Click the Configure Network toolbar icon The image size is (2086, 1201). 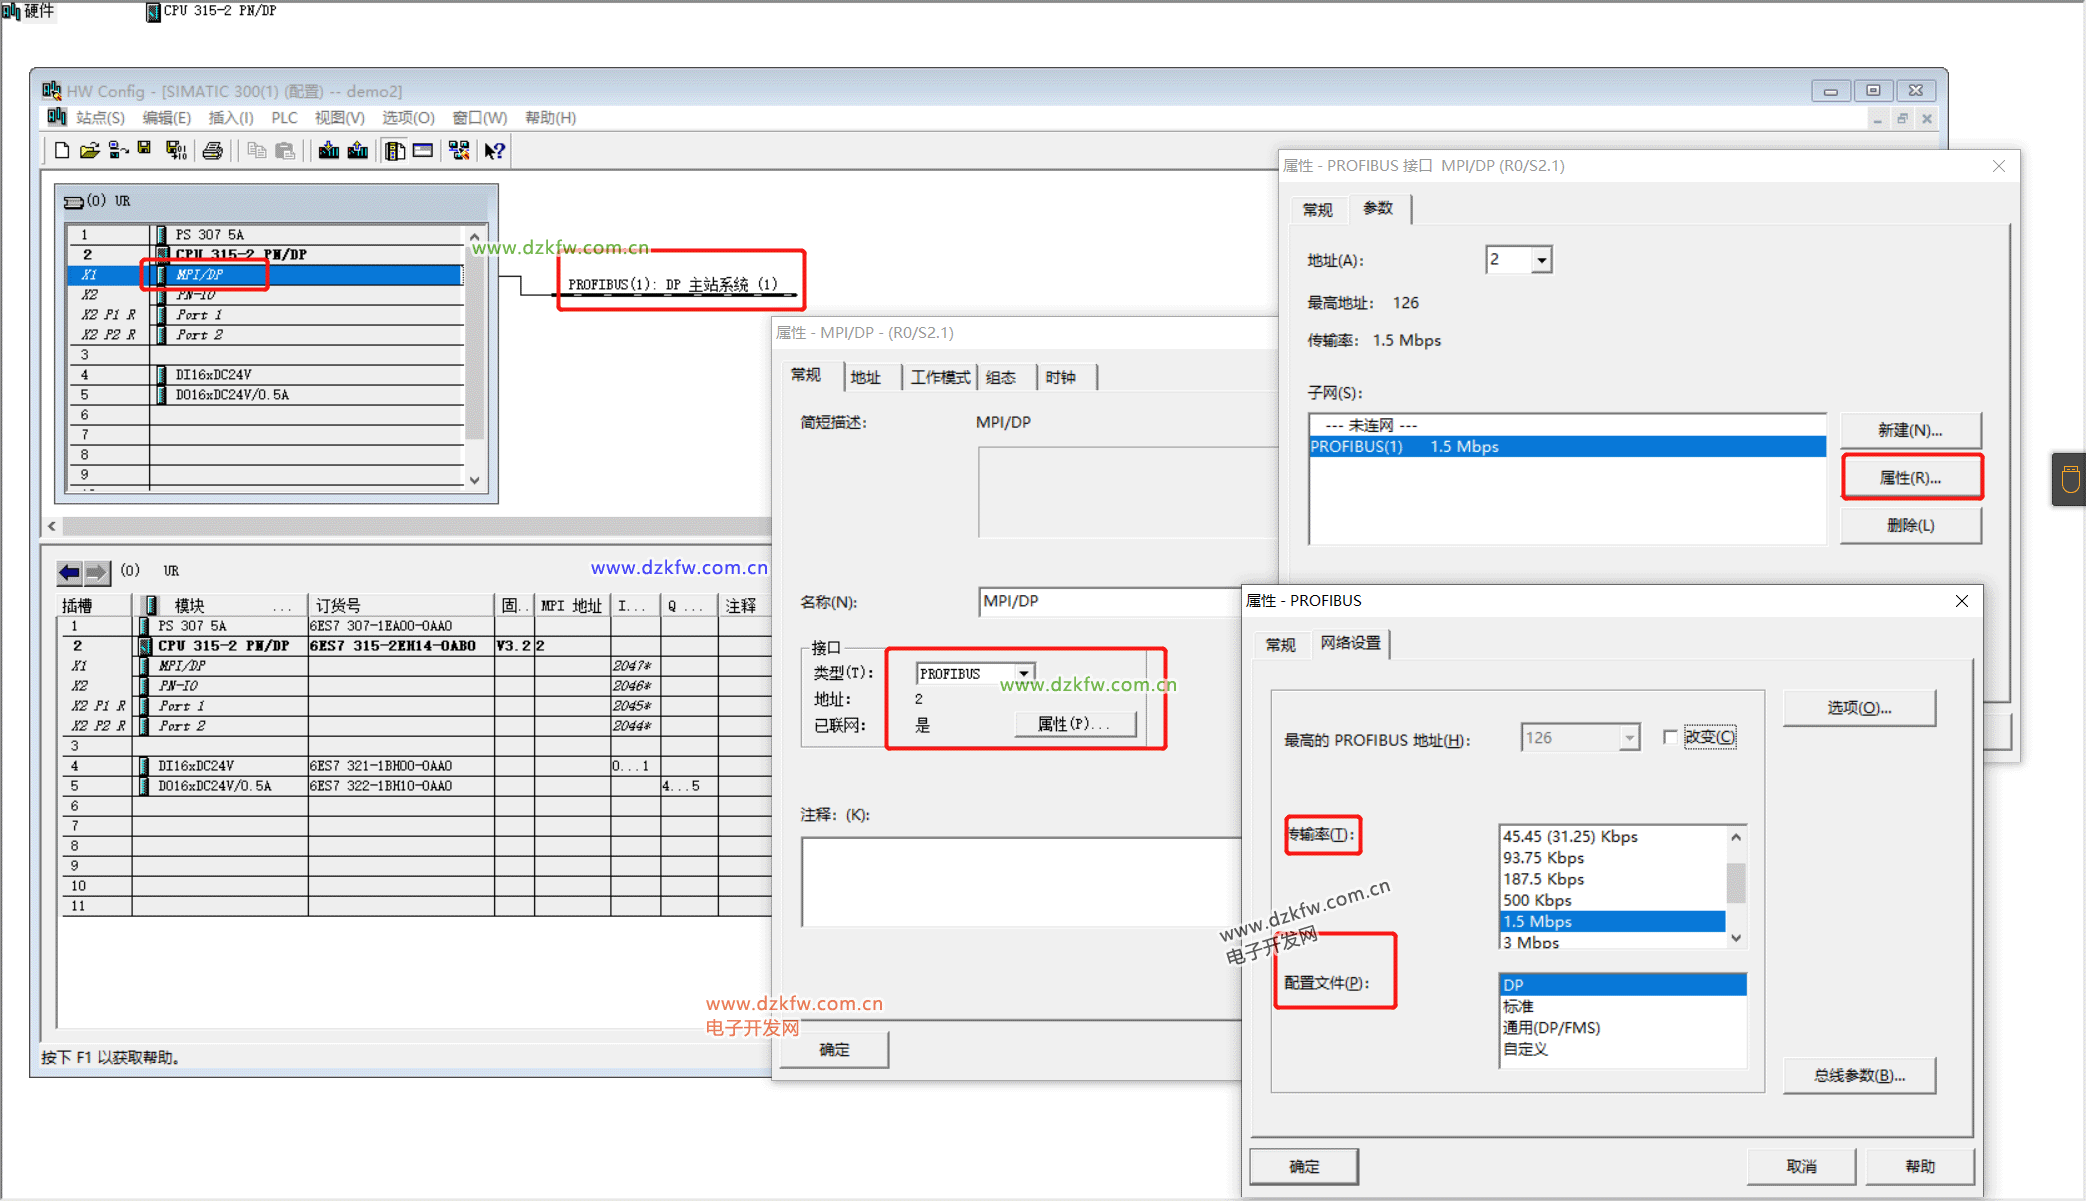[459, 151]
